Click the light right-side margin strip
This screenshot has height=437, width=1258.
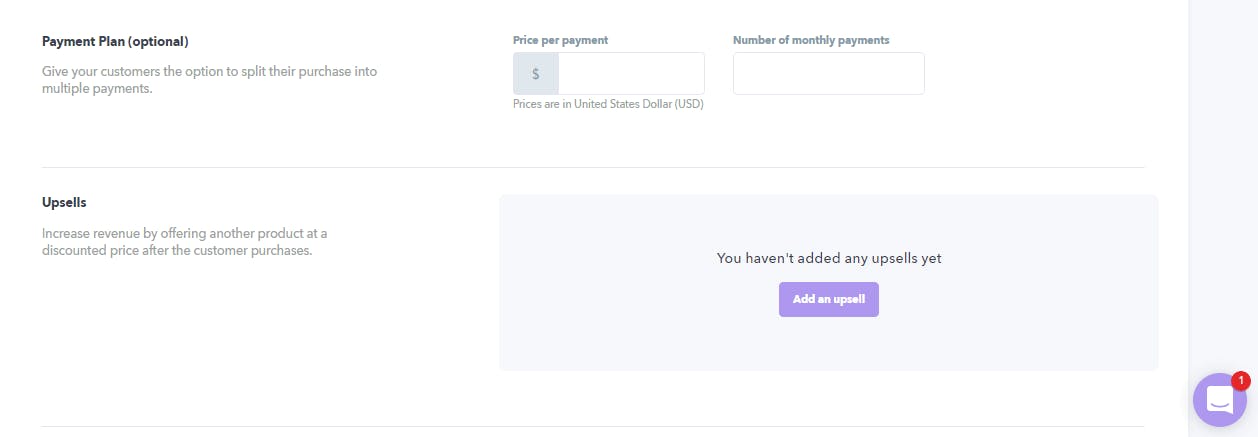coord(1223,180)
